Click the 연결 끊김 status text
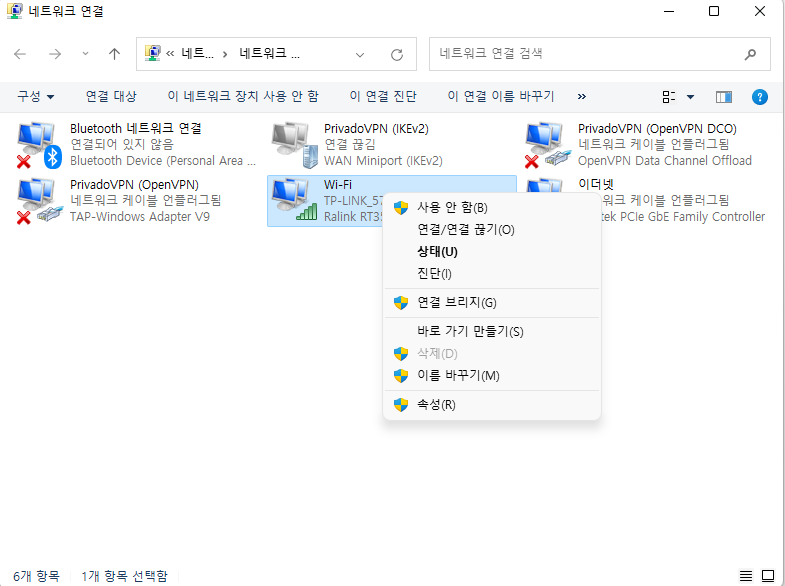 pos(349,145)
